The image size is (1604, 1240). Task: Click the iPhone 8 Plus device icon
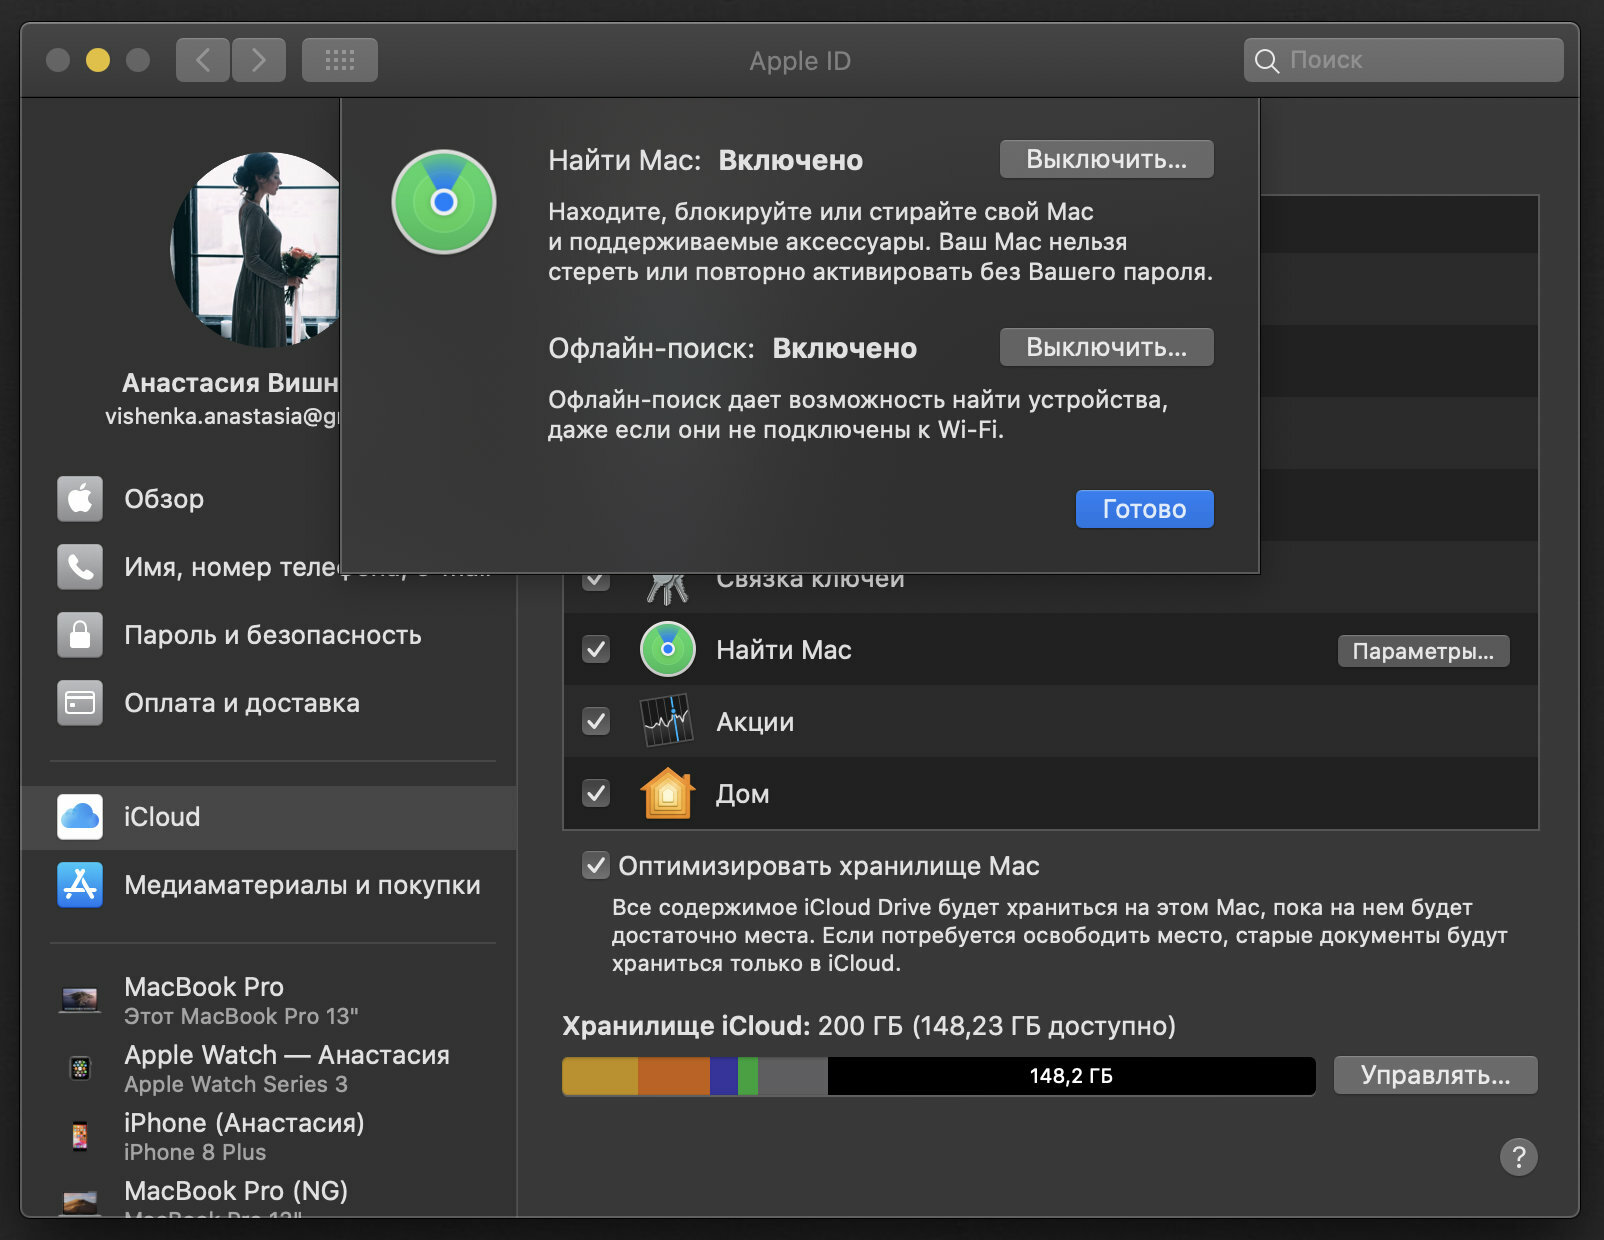pos(80,1136)
